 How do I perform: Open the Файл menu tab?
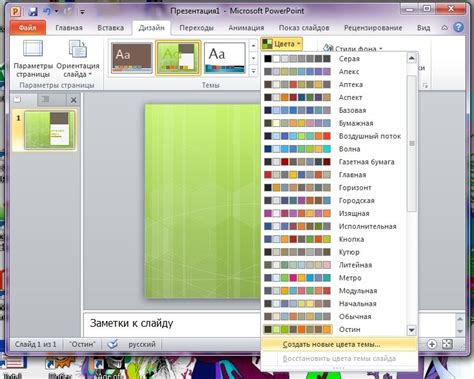coord(28,28)
